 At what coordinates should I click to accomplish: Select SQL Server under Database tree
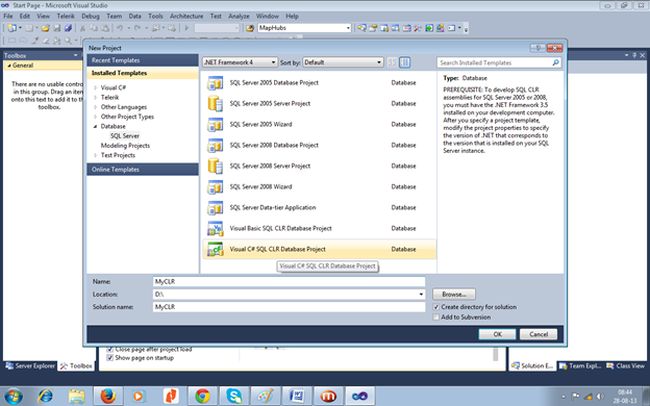coord(125,136)
